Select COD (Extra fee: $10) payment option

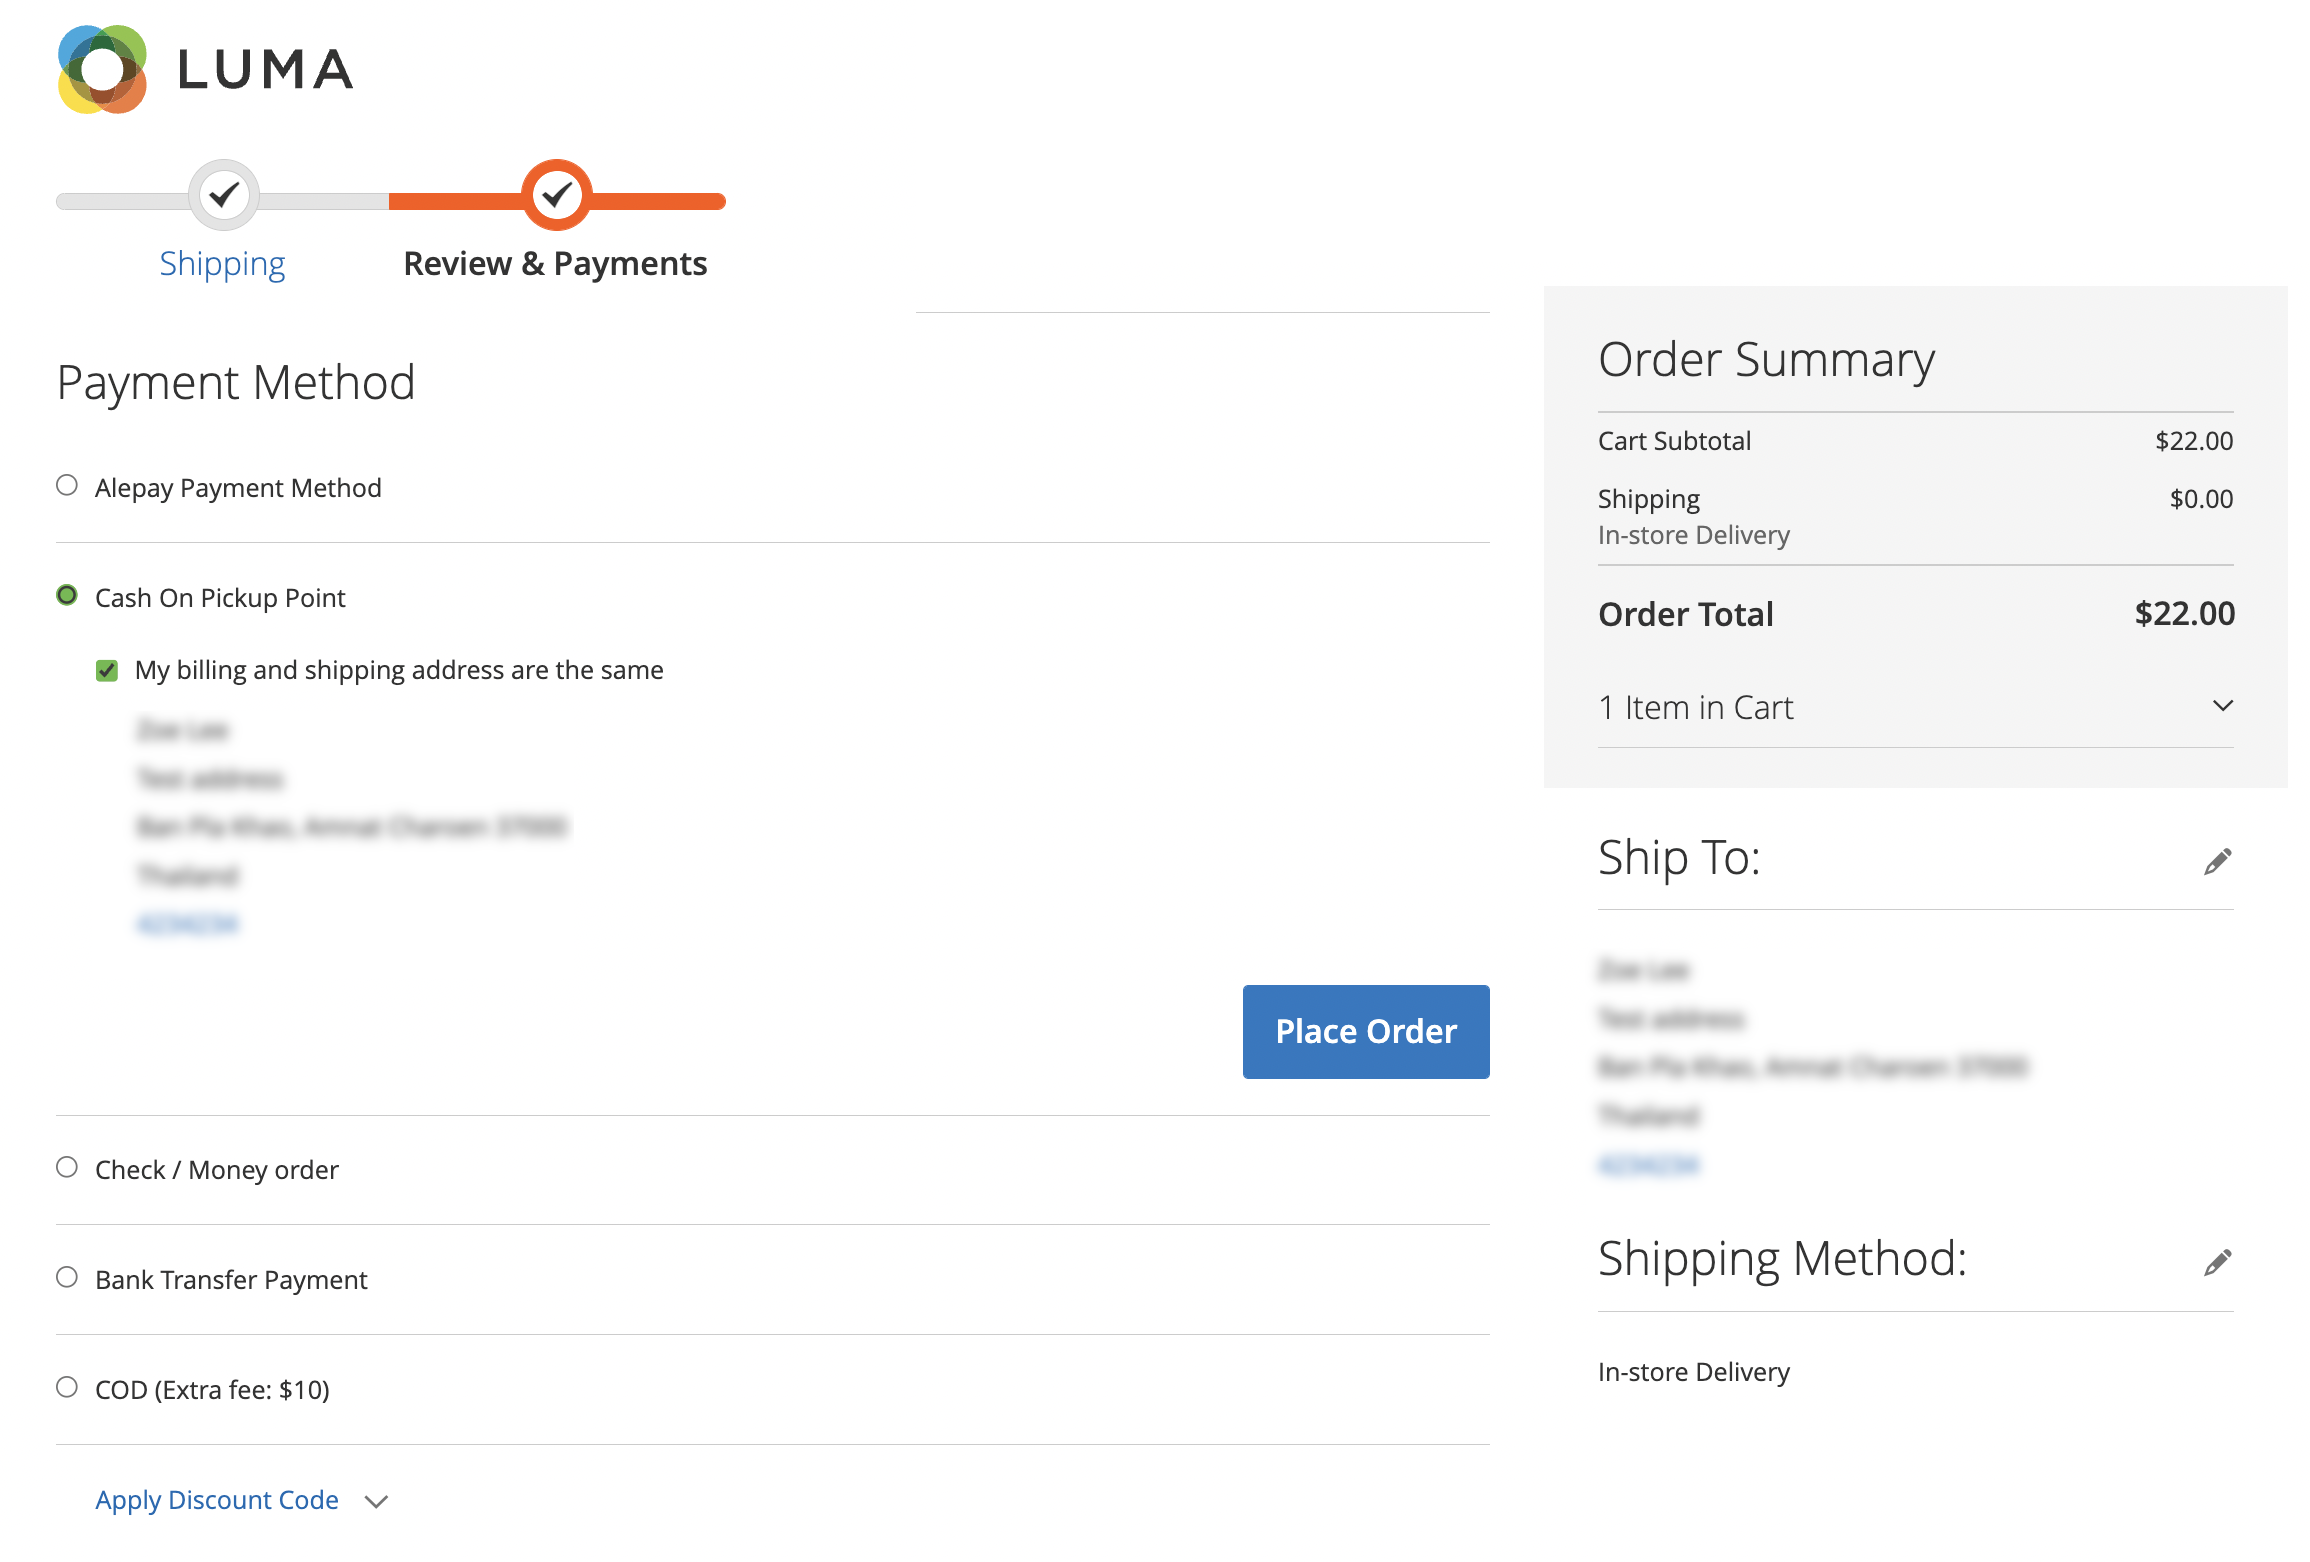[66, 1387]
